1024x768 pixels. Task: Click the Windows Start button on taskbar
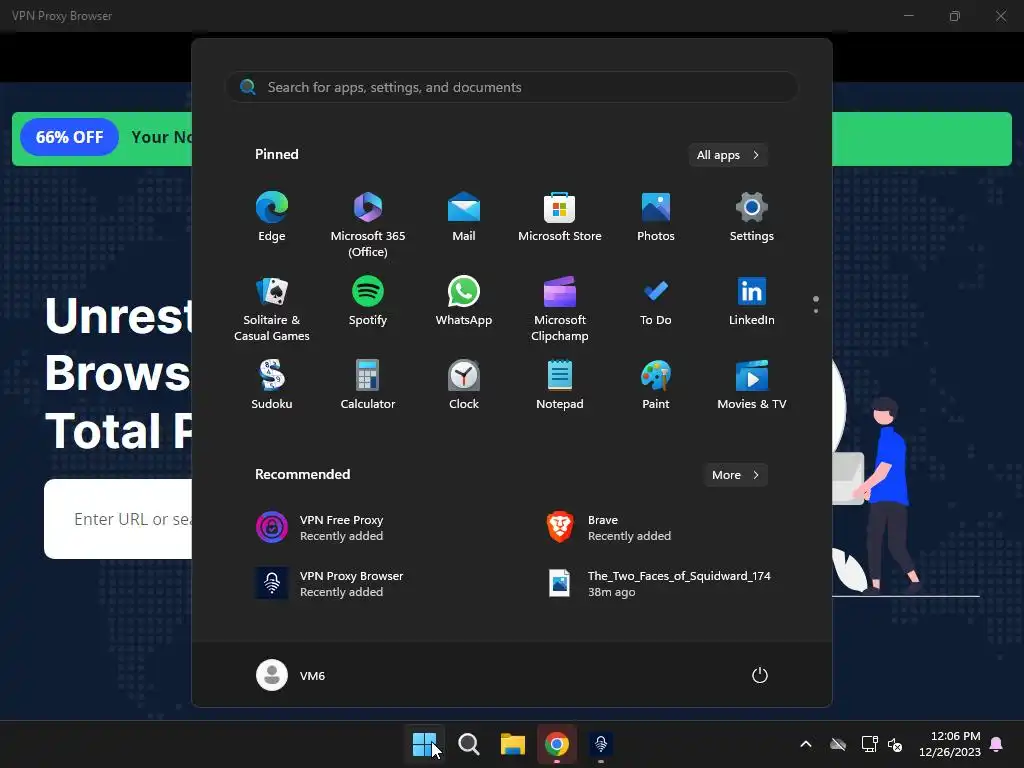[x=424, y=744]
